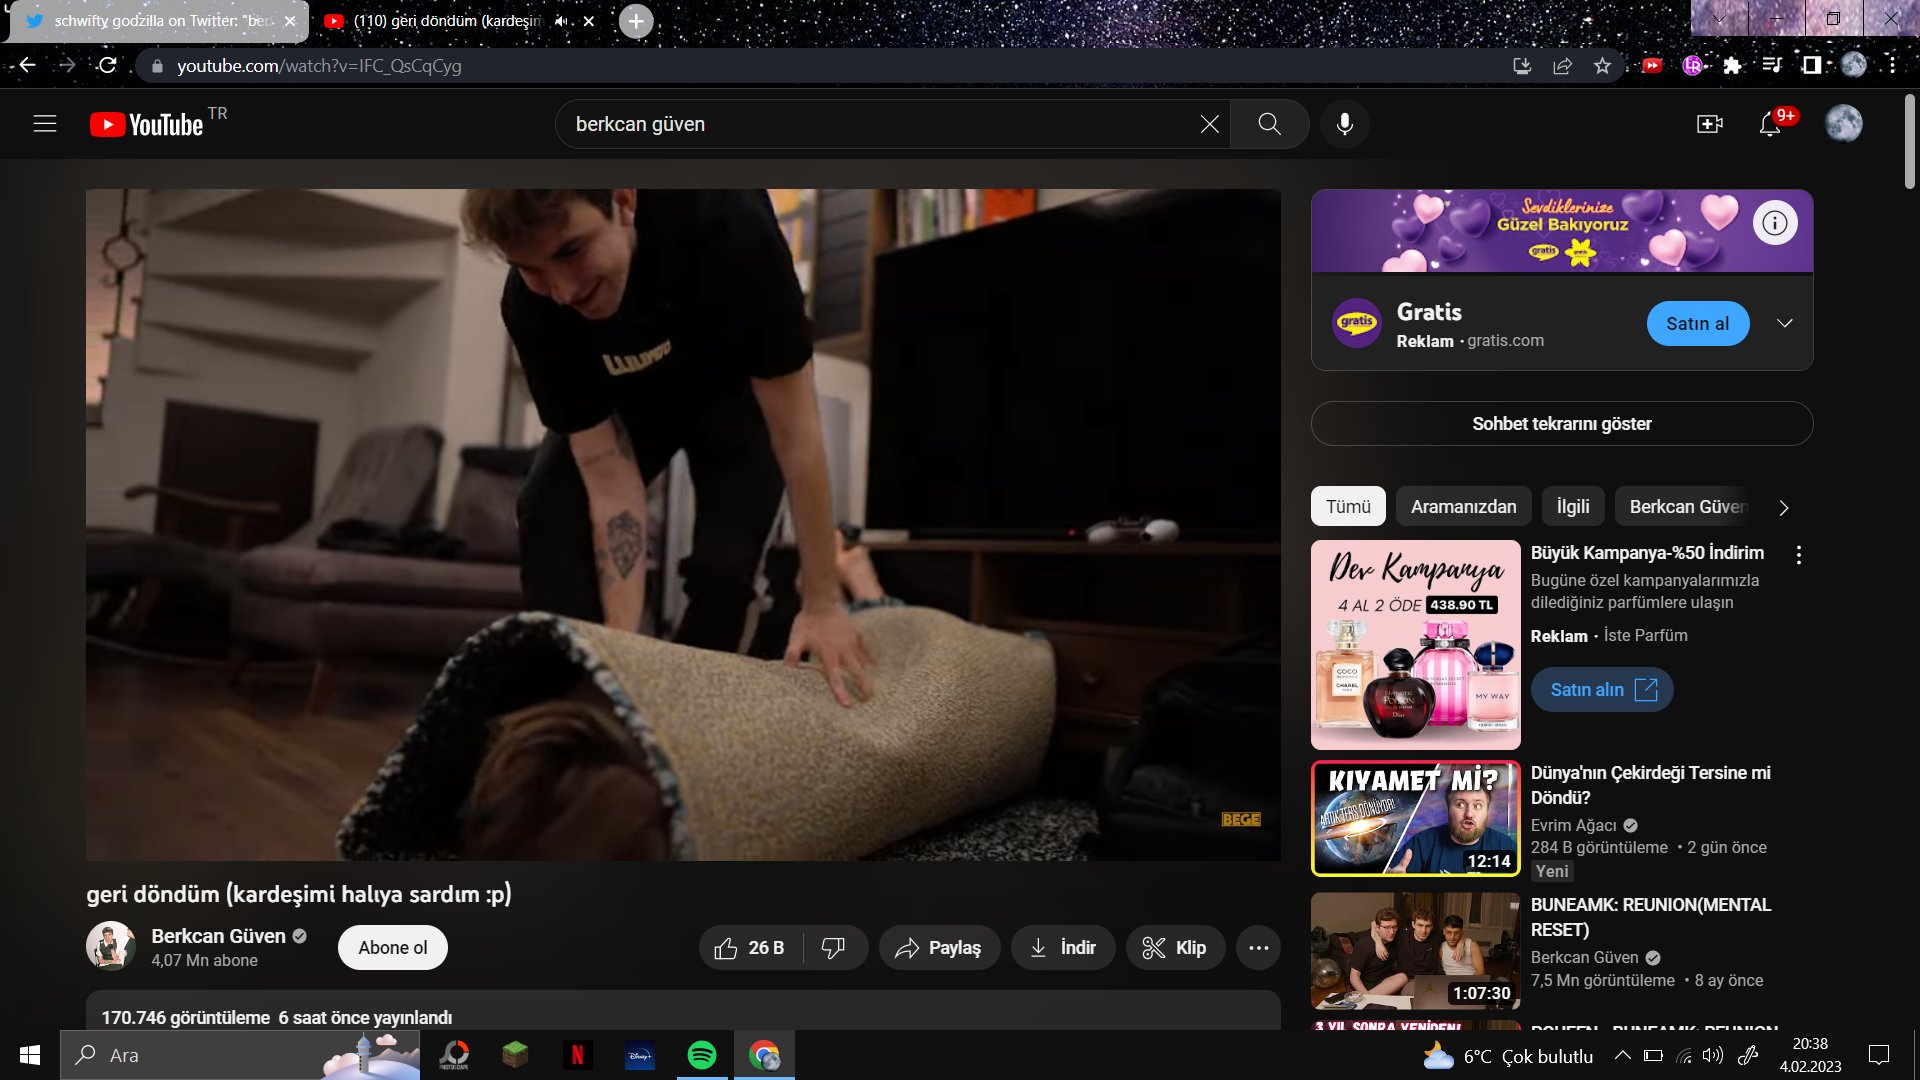Click the search magnifier button
The image size is (1920, 1080).
click(1269, 124)
